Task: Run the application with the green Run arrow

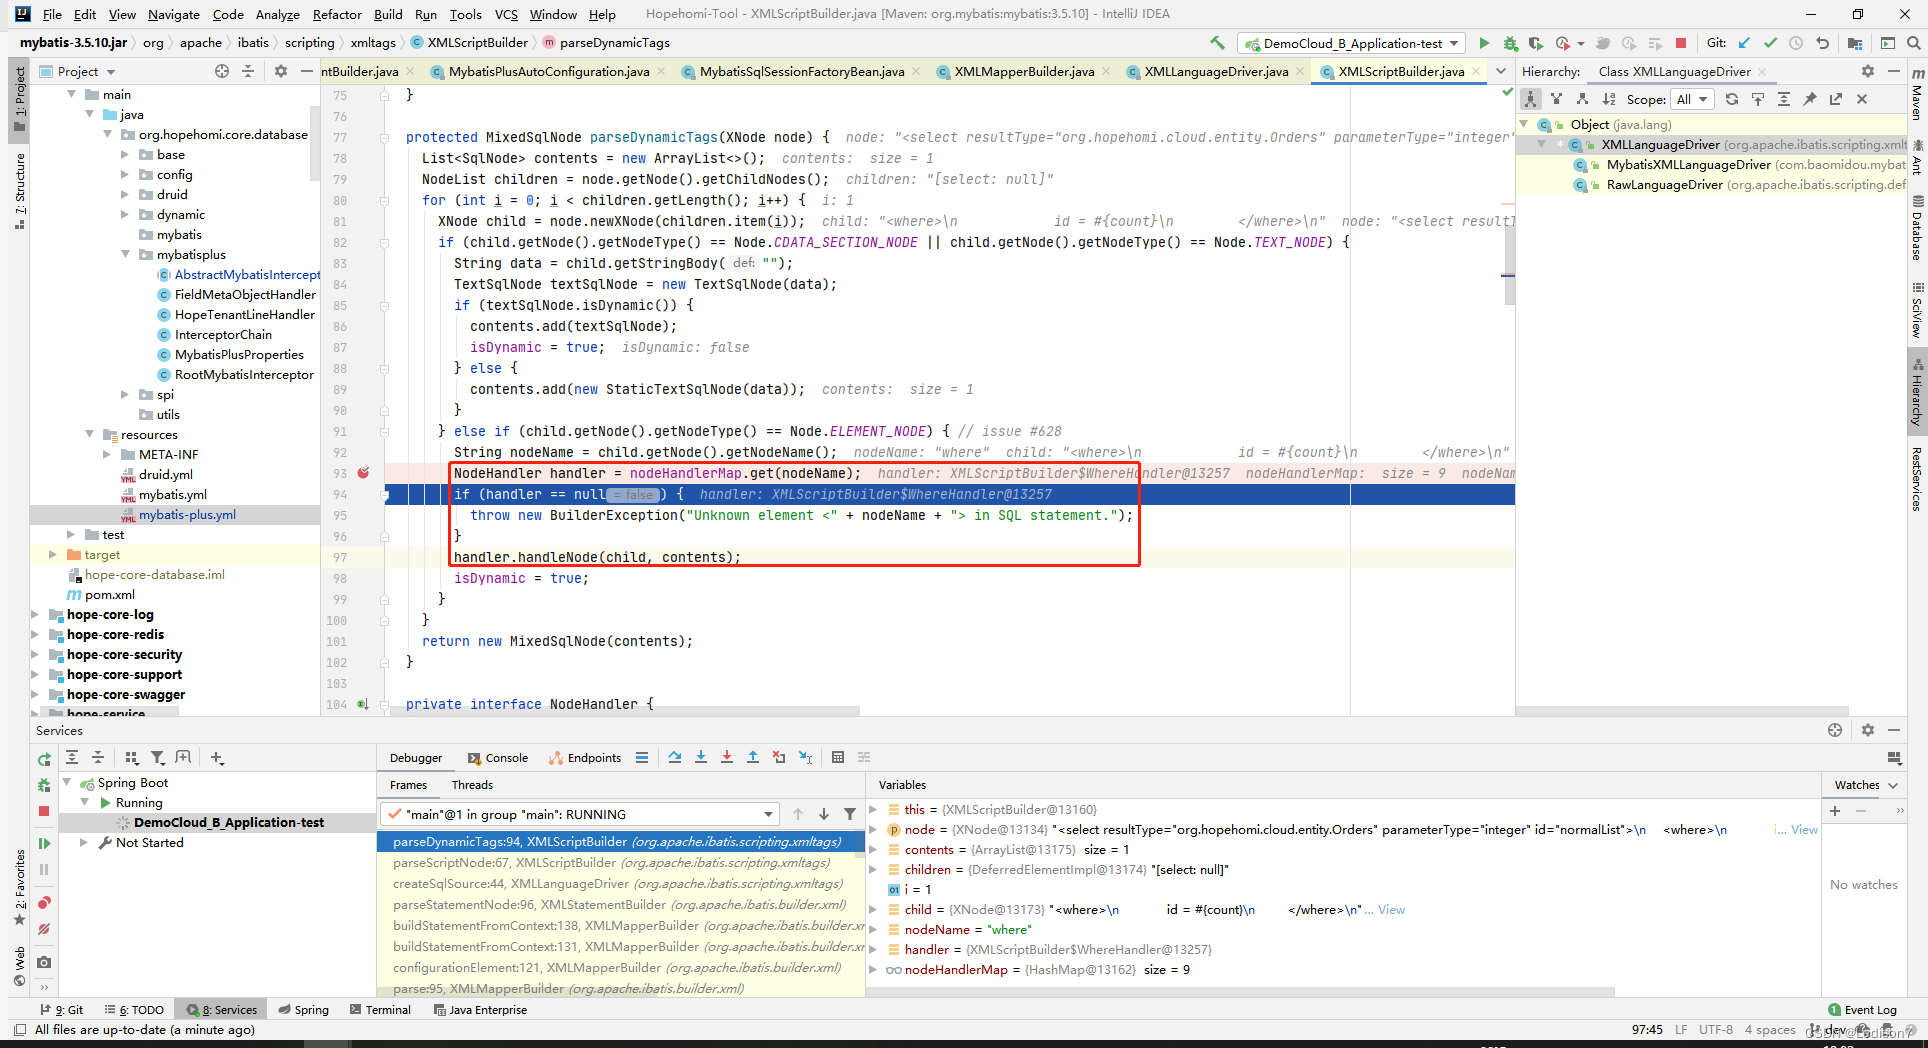Action: (x=1484, y=43)
